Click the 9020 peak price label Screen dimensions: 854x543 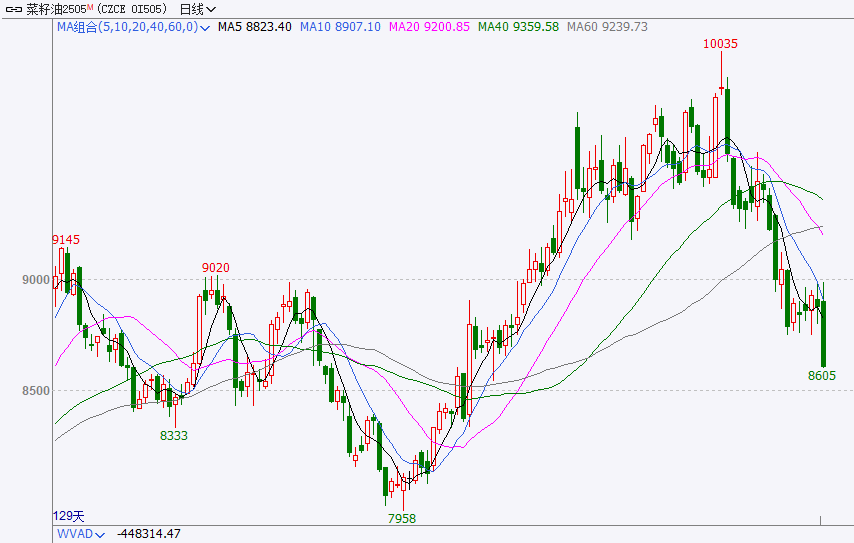(x=216, y=267)
